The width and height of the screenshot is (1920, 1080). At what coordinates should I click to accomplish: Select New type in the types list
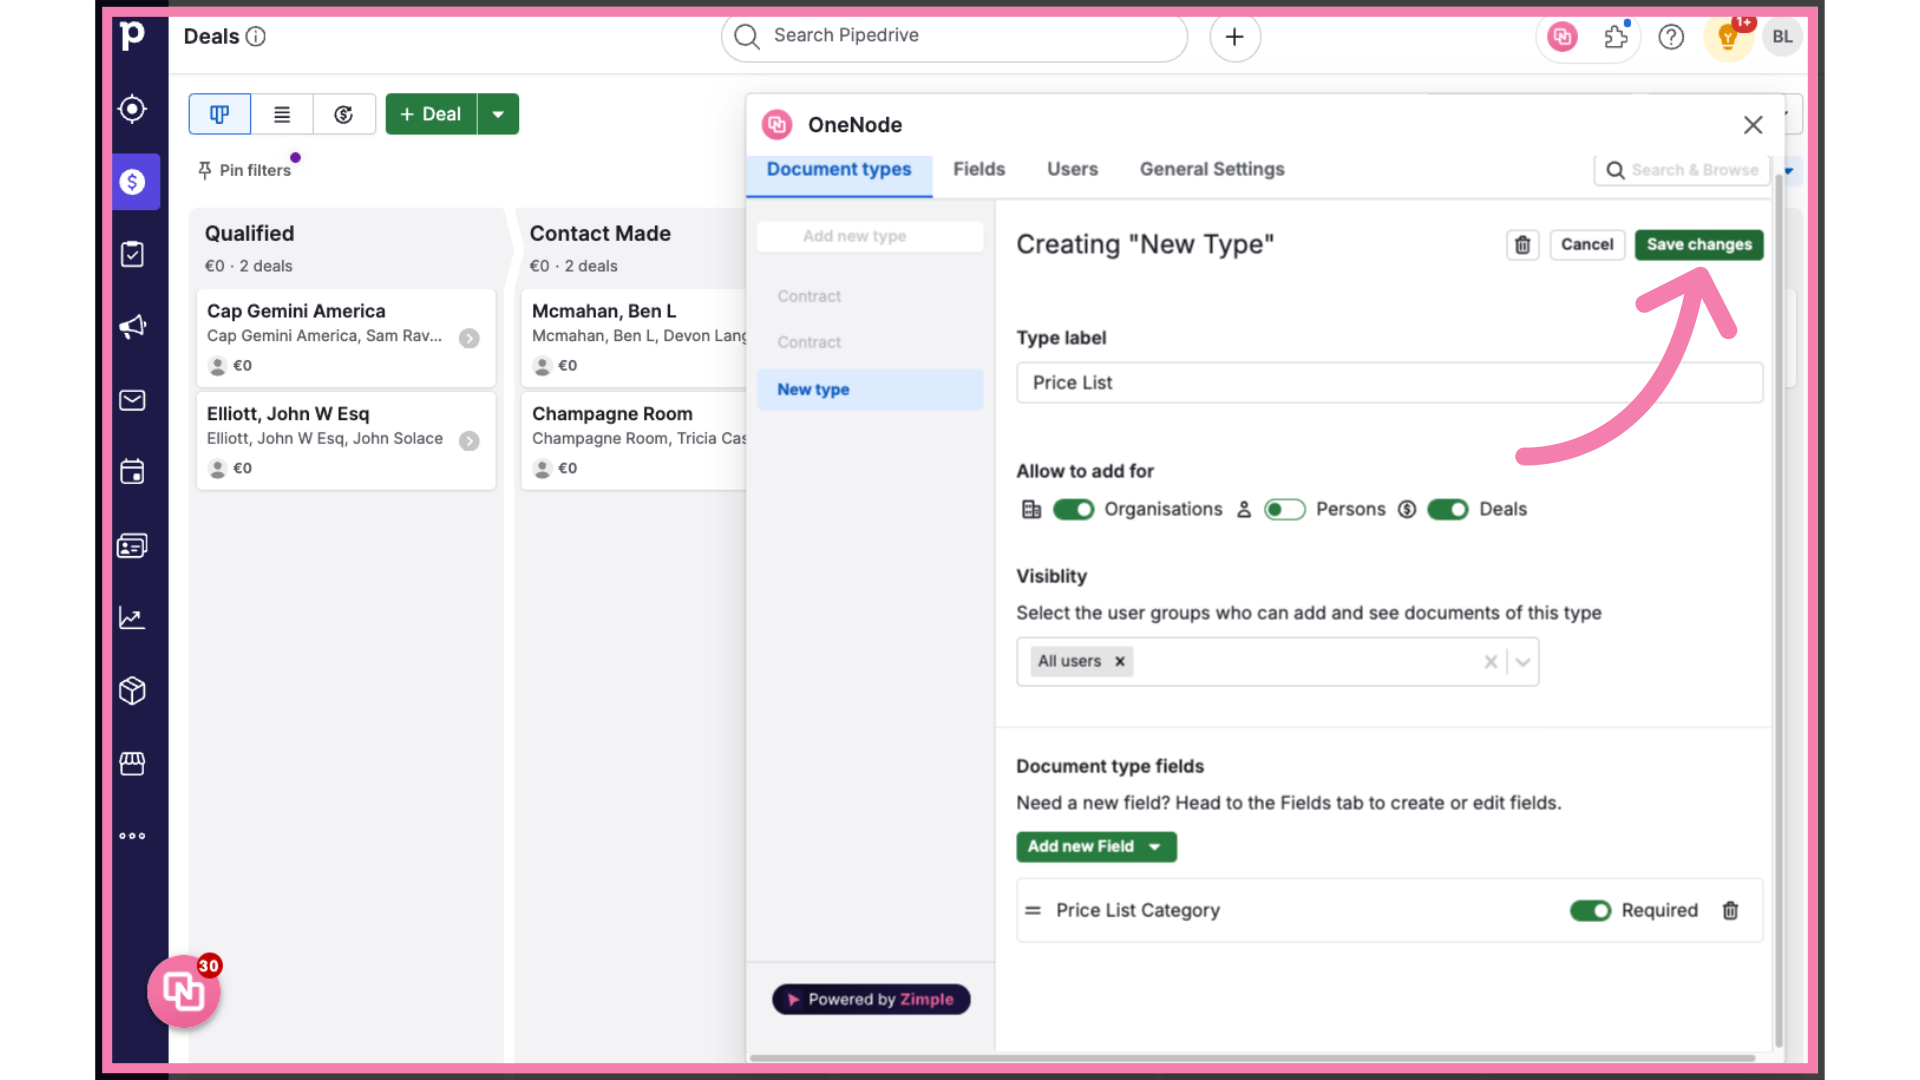[870, 389]
